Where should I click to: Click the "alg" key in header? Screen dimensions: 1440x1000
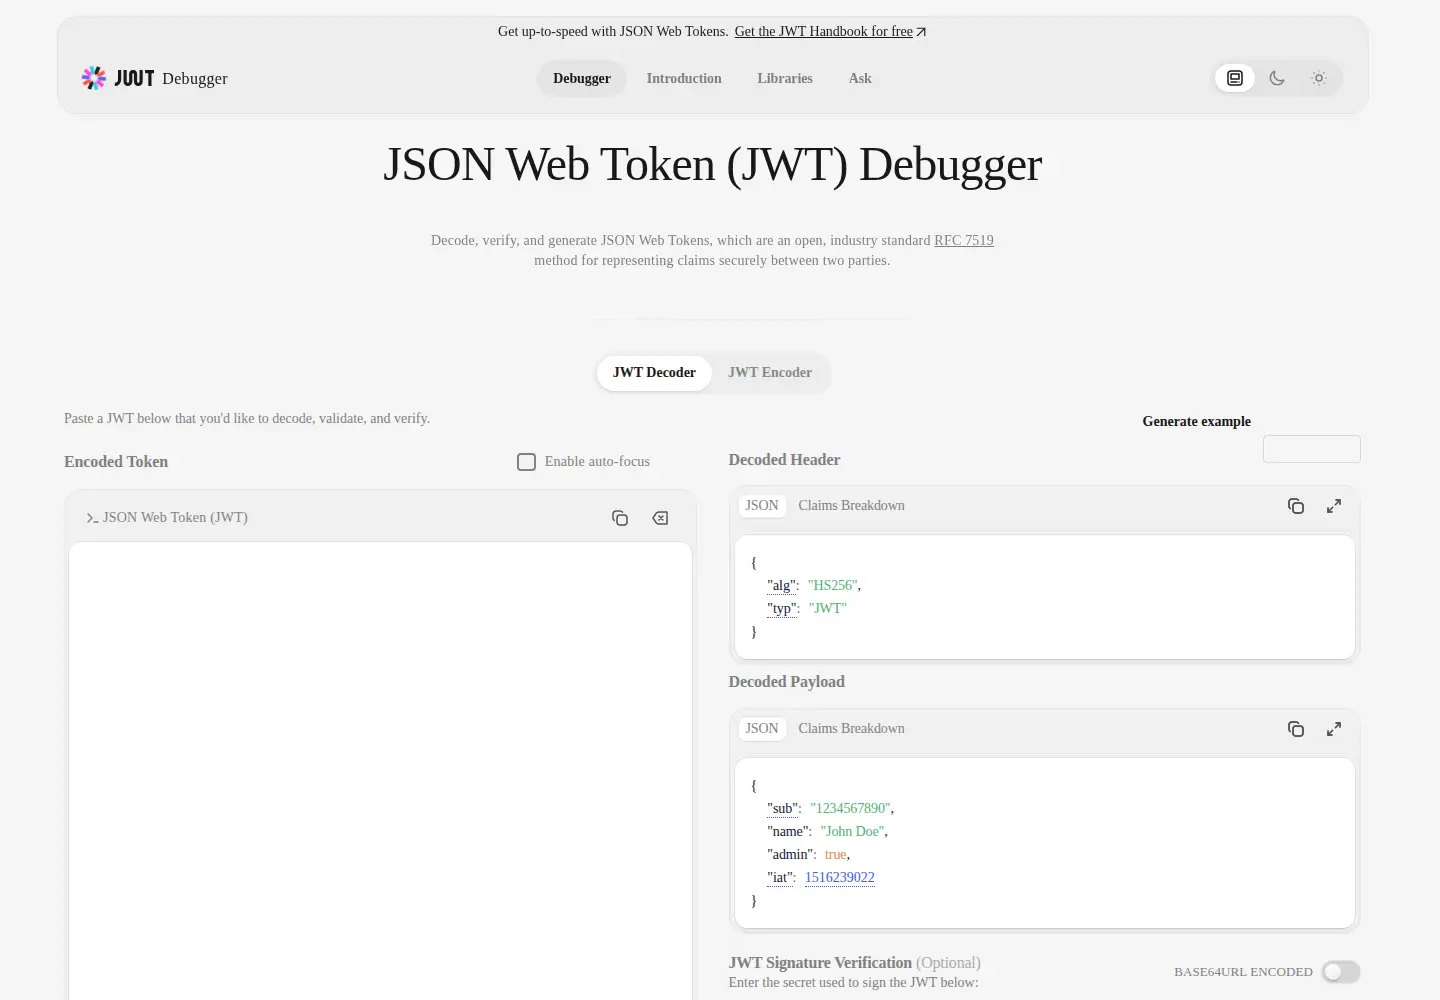click(x=782, y=586)
